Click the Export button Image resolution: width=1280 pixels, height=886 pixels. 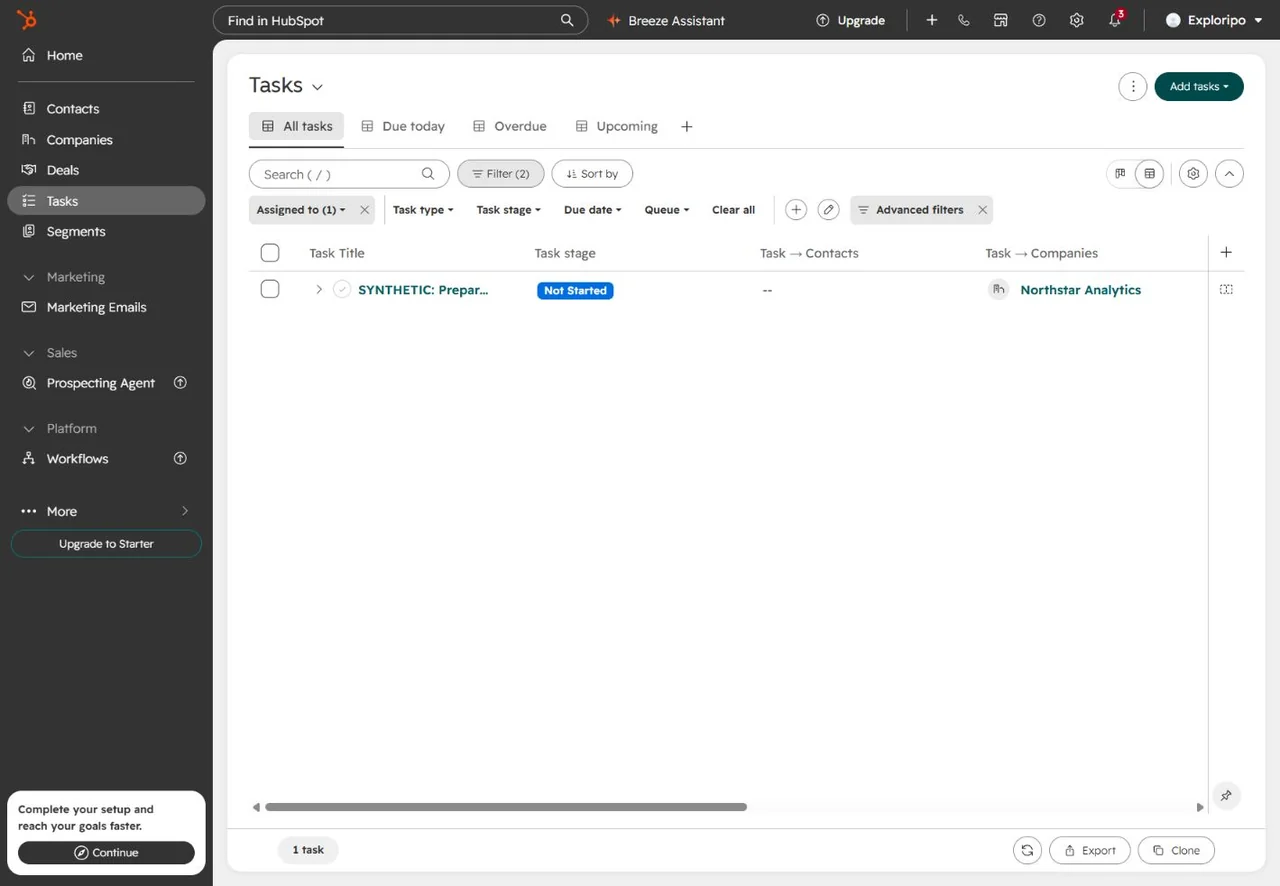[x=1090, y=850]
